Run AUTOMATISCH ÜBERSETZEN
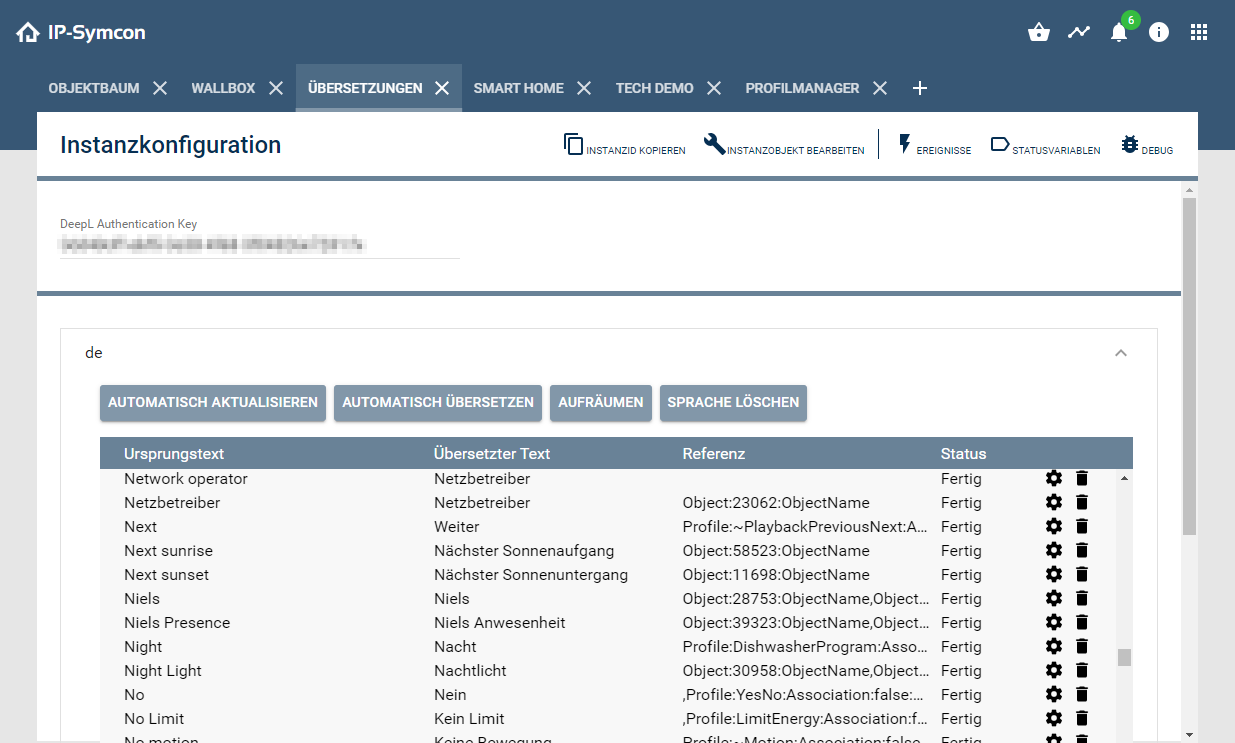Screen dimensions: 1235x743 tap(437, 403)
